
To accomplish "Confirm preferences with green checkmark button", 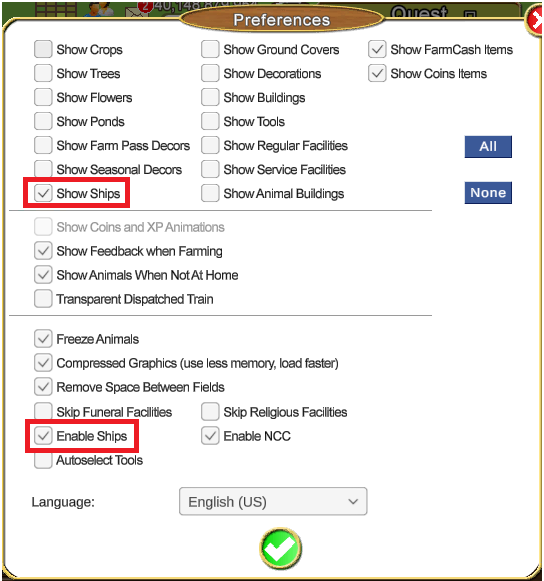I will [280, 549].
